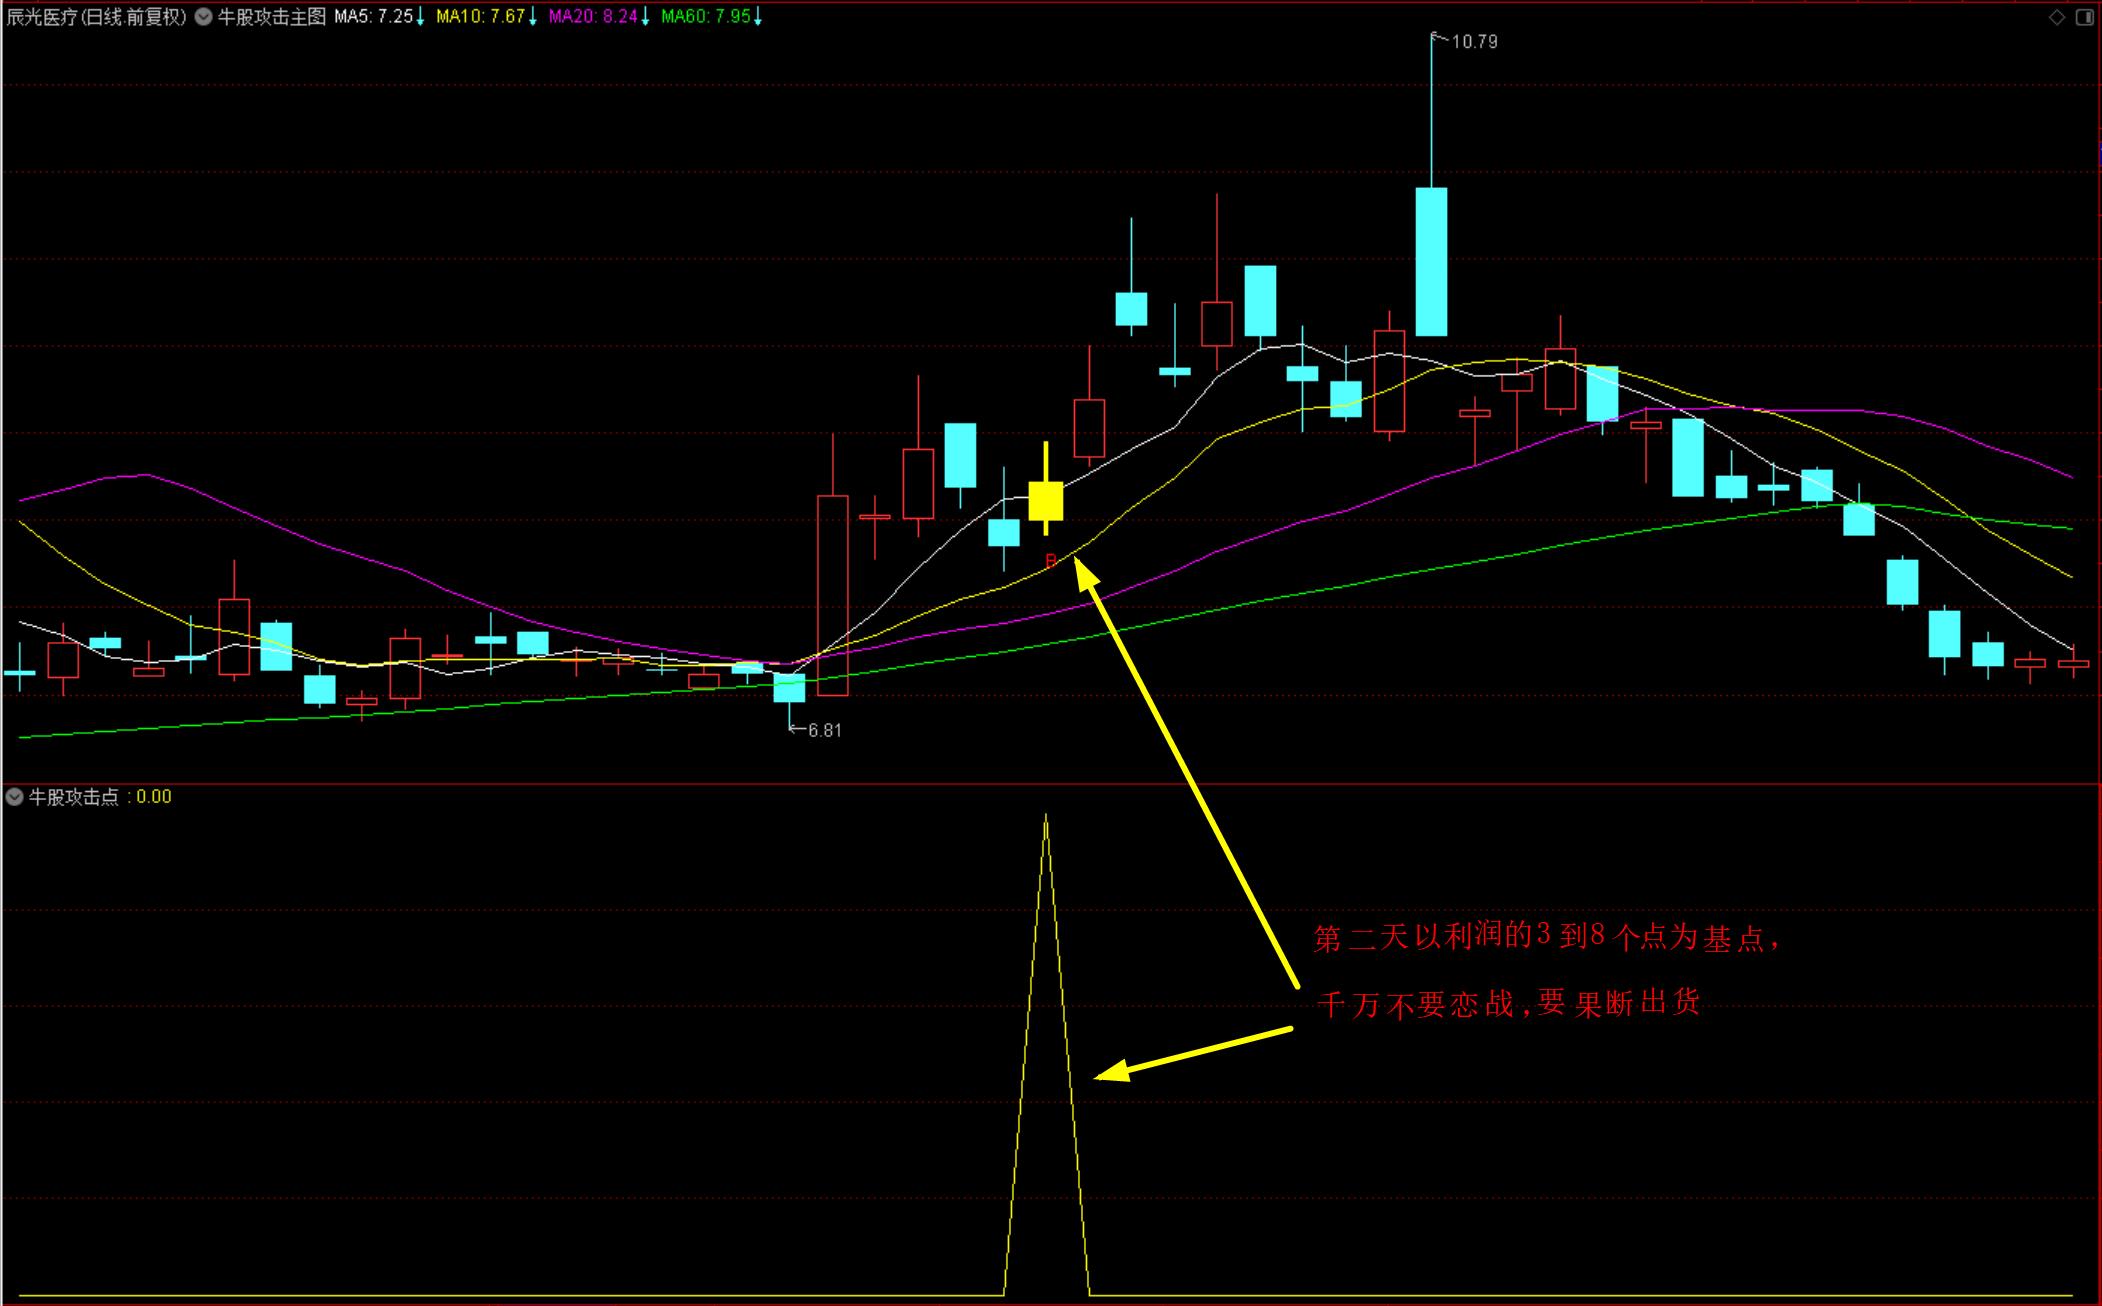Click the 10.79 high price marker
This screenshot has height=1306, width=2102.
pos(1474,42)
